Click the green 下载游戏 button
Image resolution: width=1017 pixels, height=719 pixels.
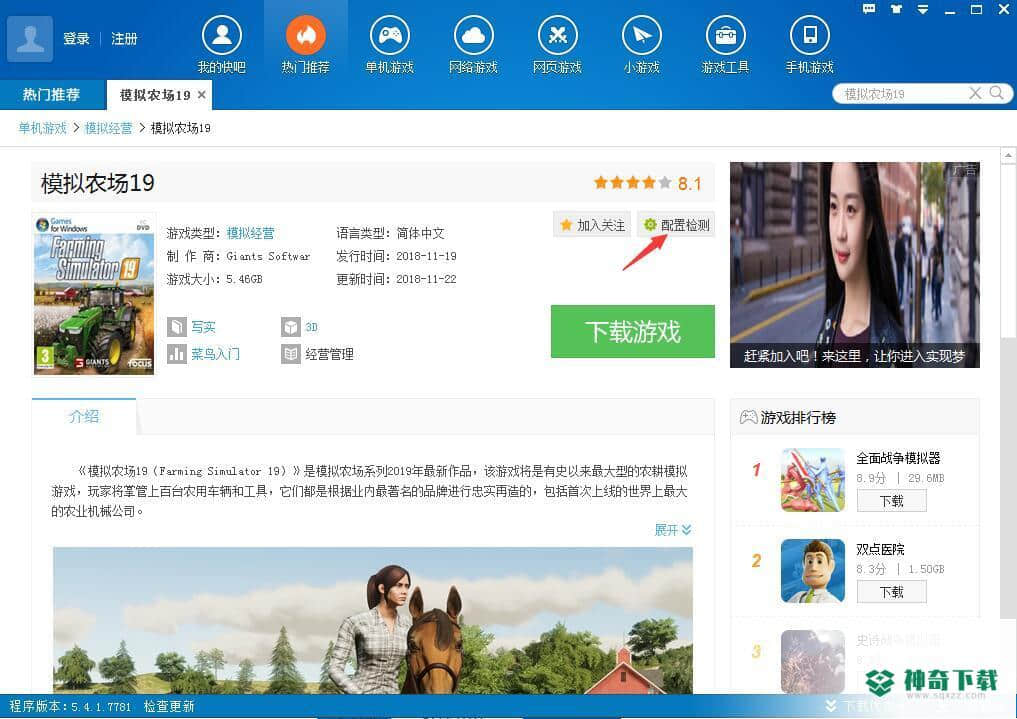point(633,331)
